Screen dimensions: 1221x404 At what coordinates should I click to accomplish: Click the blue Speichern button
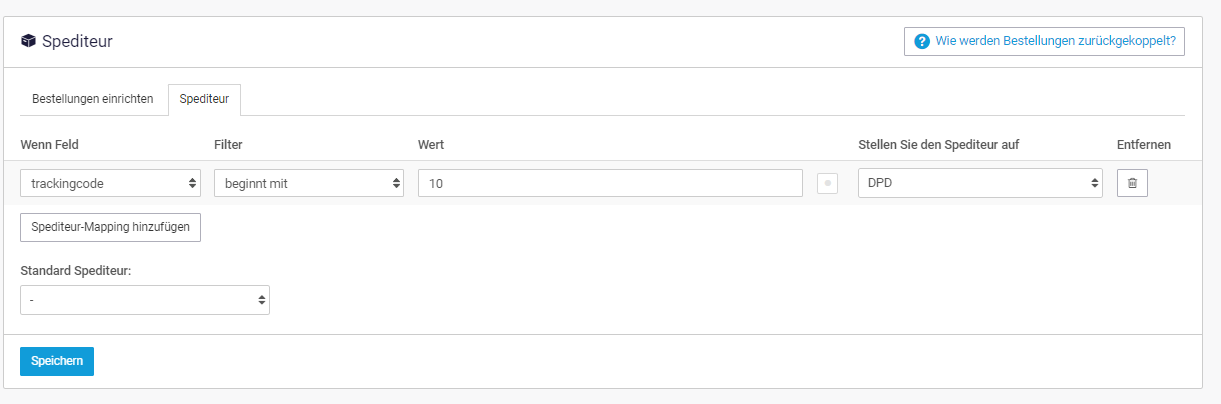point(57,361)
